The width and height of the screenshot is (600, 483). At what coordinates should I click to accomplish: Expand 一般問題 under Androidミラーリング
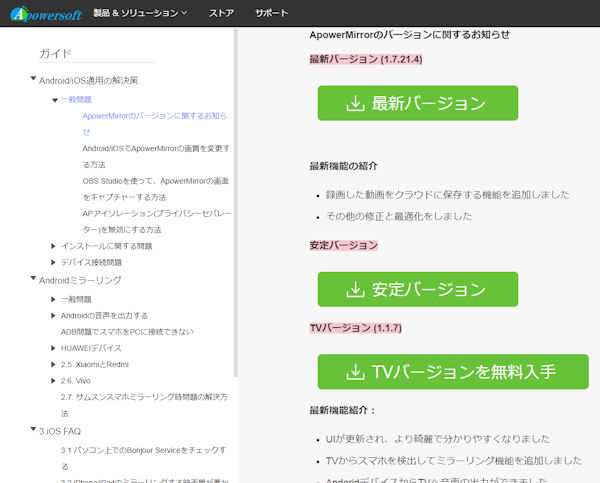pos(53,299)
